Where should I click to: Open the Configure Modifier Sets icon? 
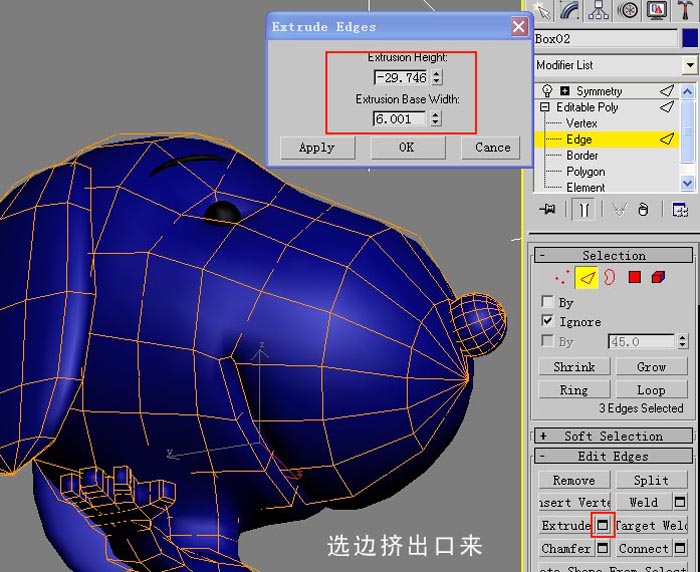680,209
